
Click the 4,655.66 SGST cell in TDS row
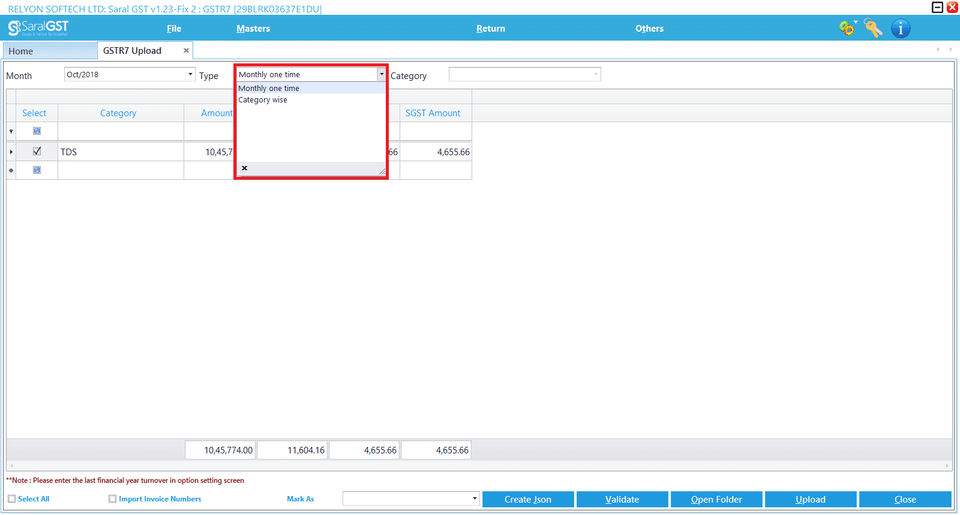tap(436, 152)
